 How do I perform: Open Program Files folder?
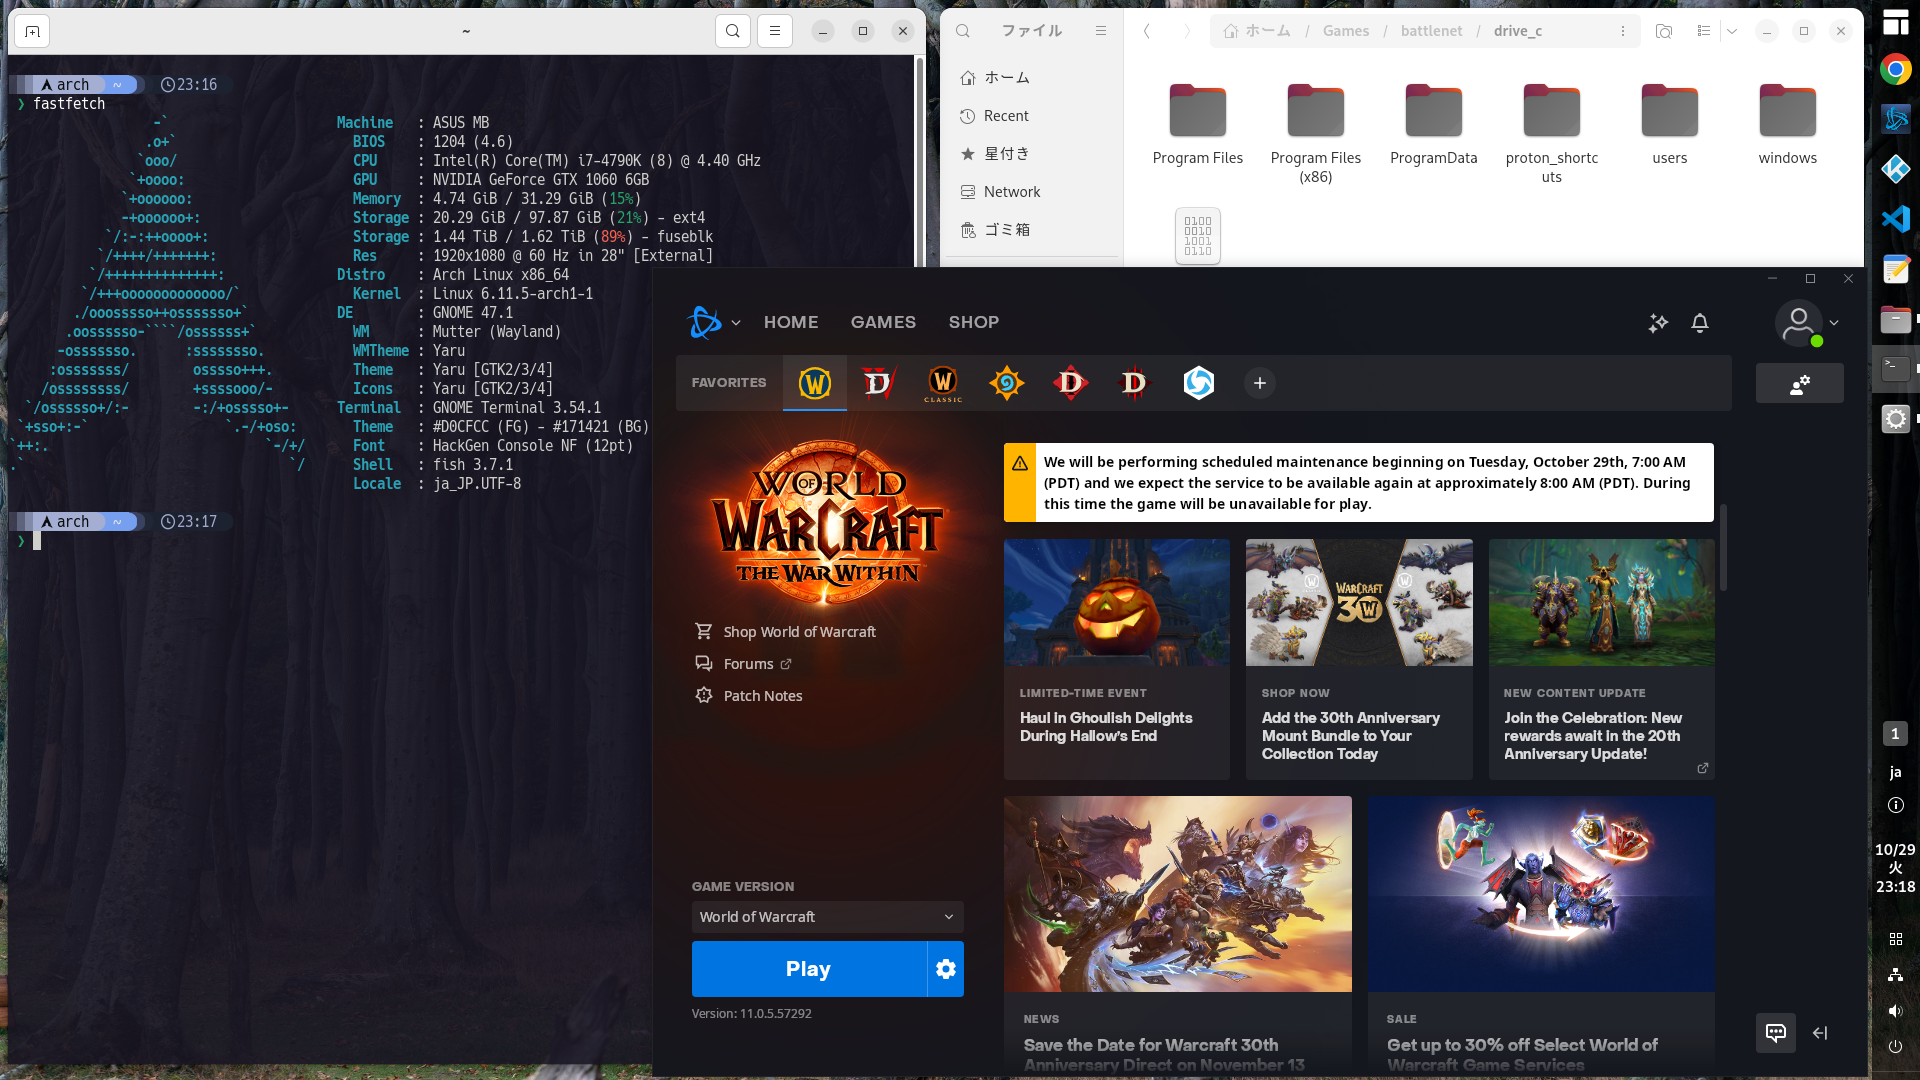pyautogui.click(x=1198, y=125)
